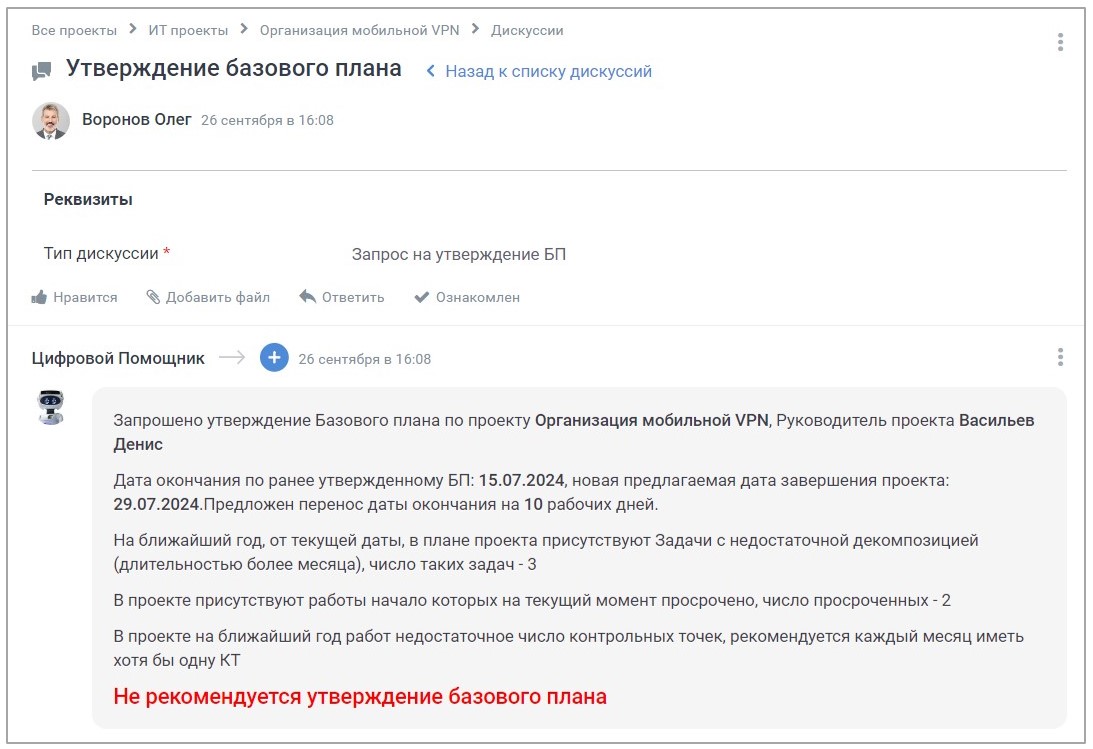1093x749 pixels.
Task: Click the Цифровой Помощник sender name
Action: point(118,358)
